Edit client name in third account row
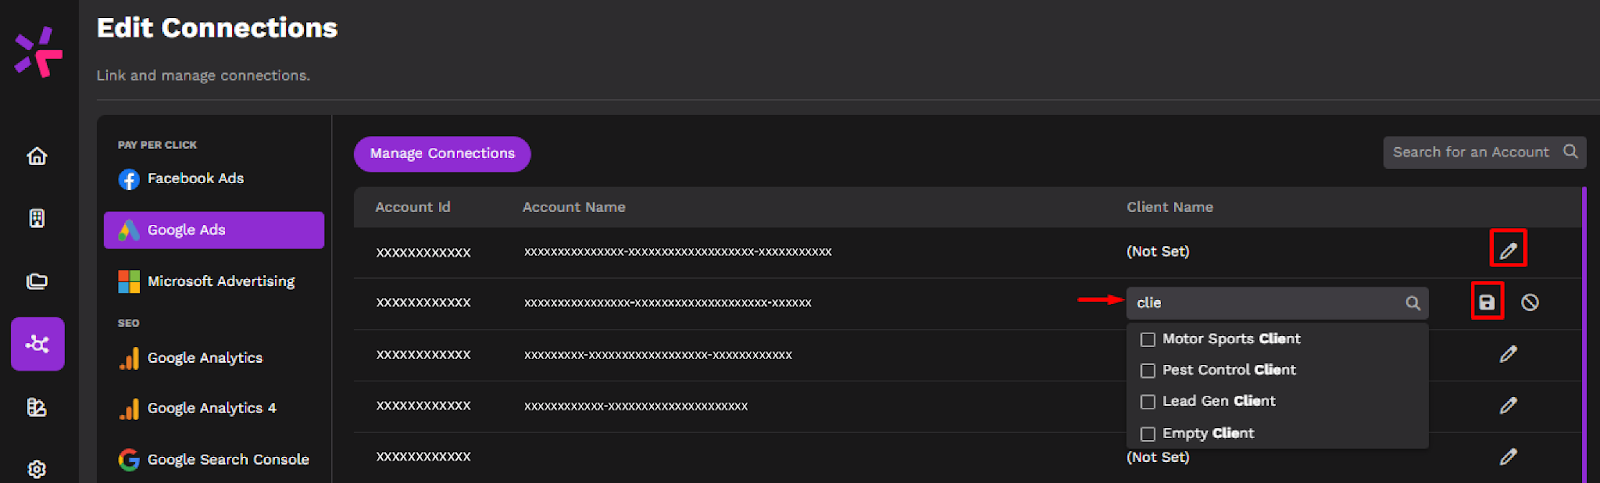The width and height of the screenshot is (1600, 483). (x=1508, y=354)
